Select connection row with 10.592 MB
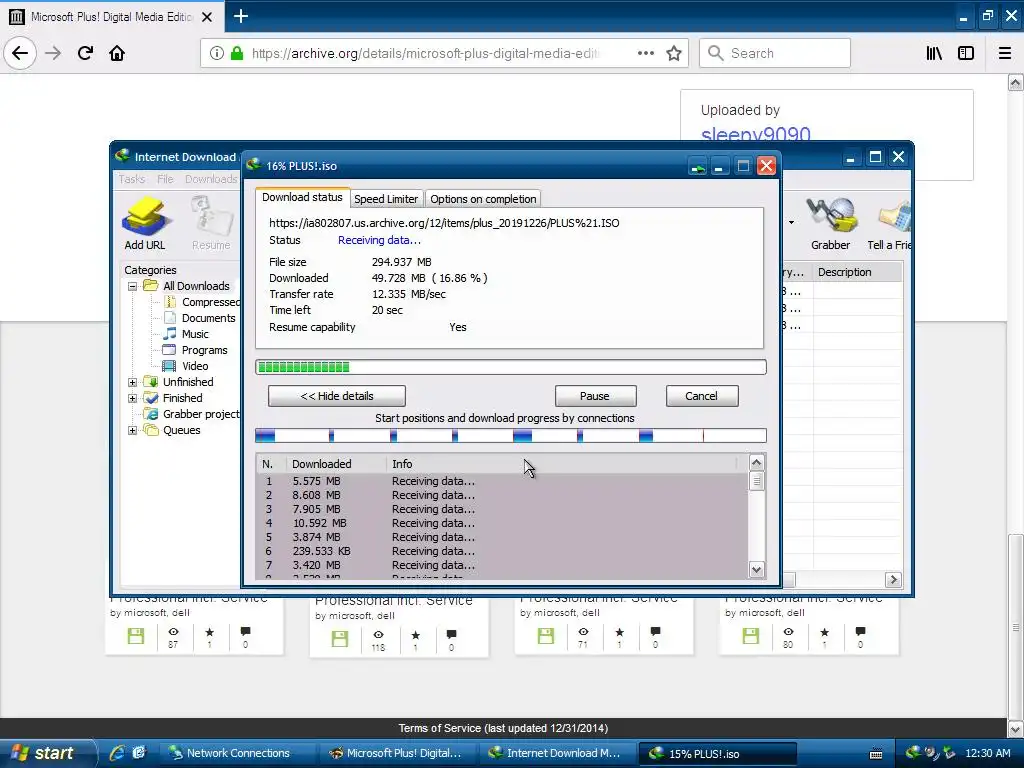The image size is (1024, 768). pos(502,523)
